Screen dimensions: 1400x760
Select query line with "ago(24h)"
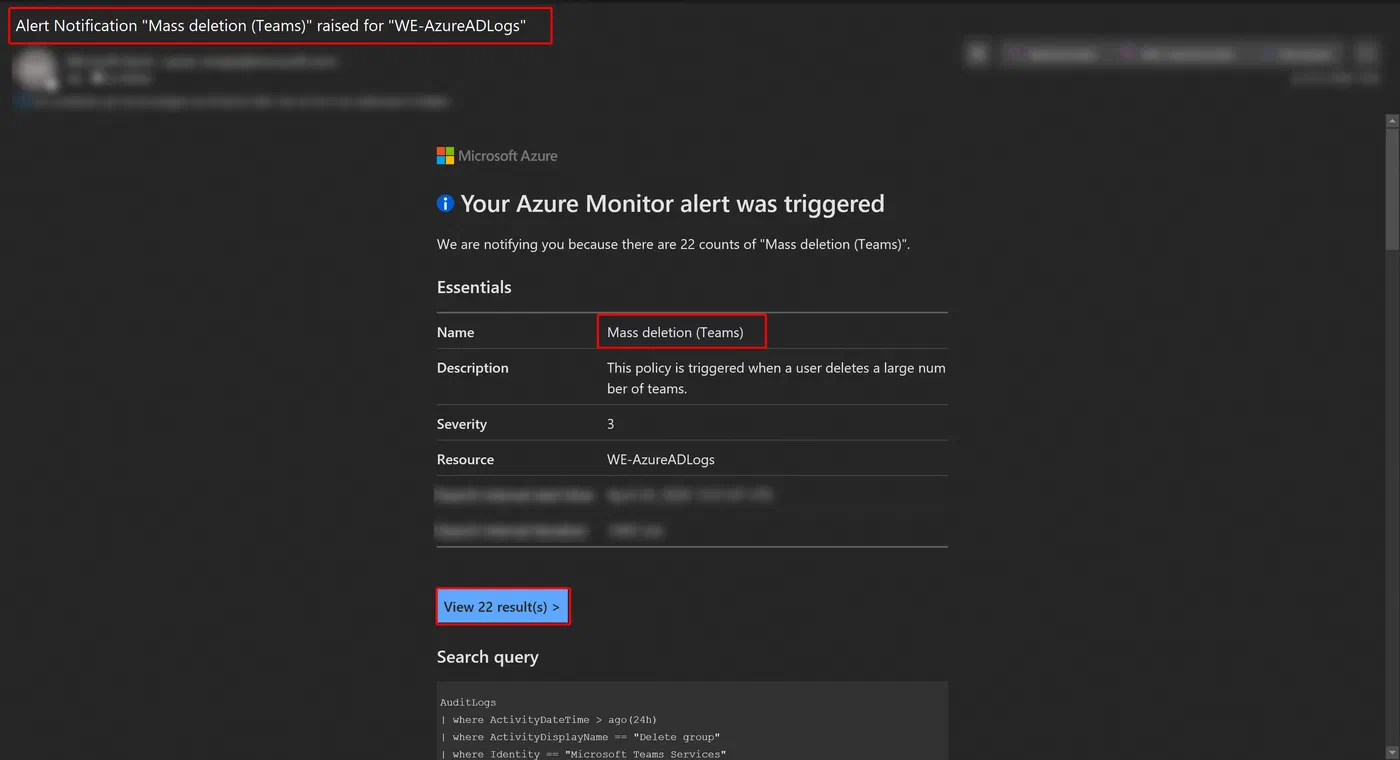point(549,720)
